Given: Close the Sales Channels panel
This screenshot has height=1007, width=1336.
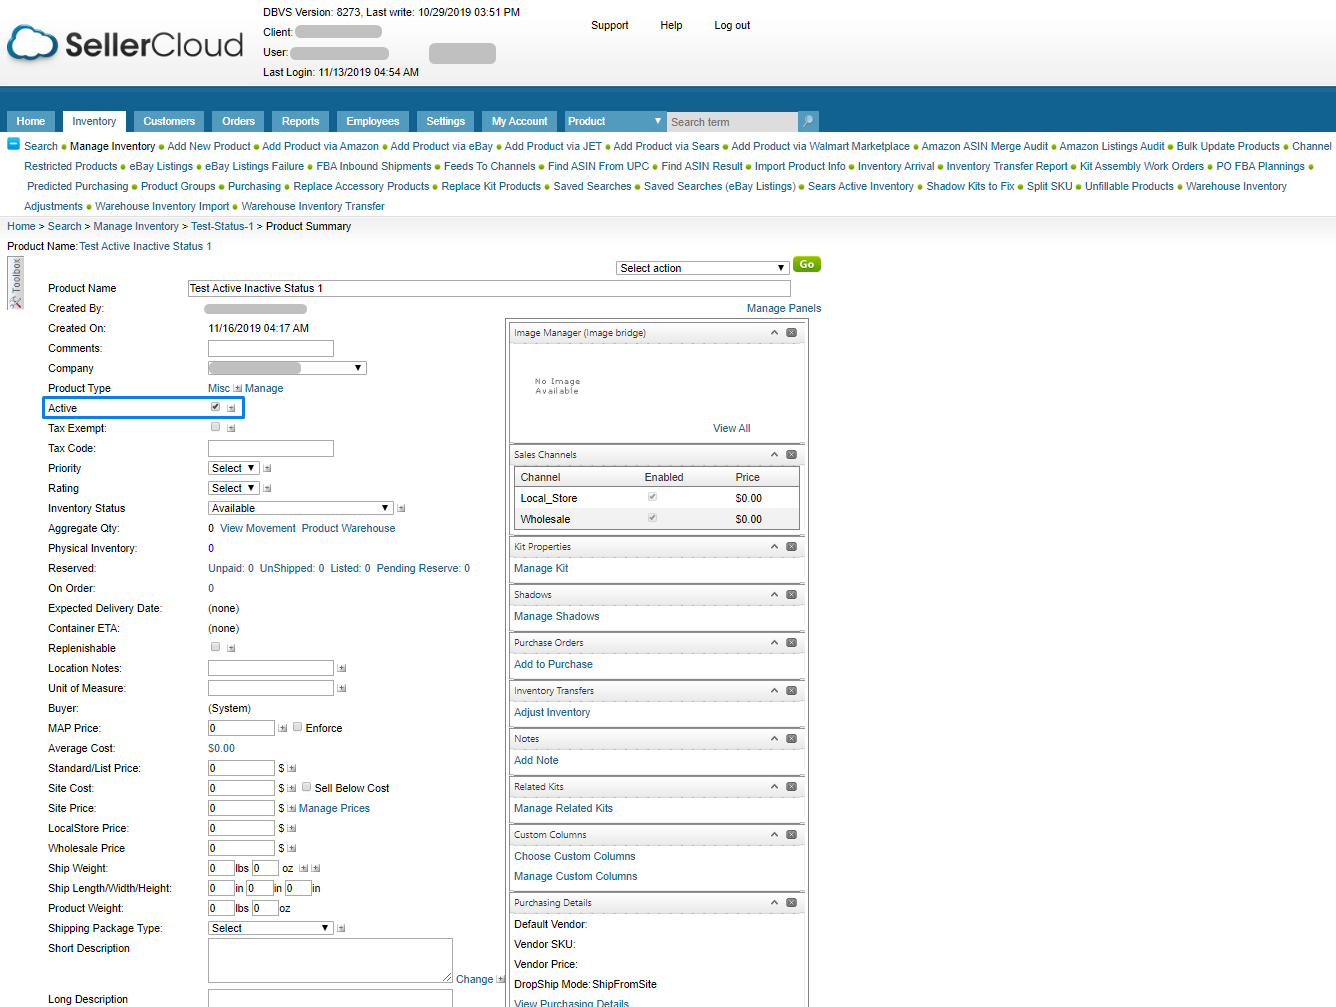Looking at the screenshot, I should coord(791,455).
